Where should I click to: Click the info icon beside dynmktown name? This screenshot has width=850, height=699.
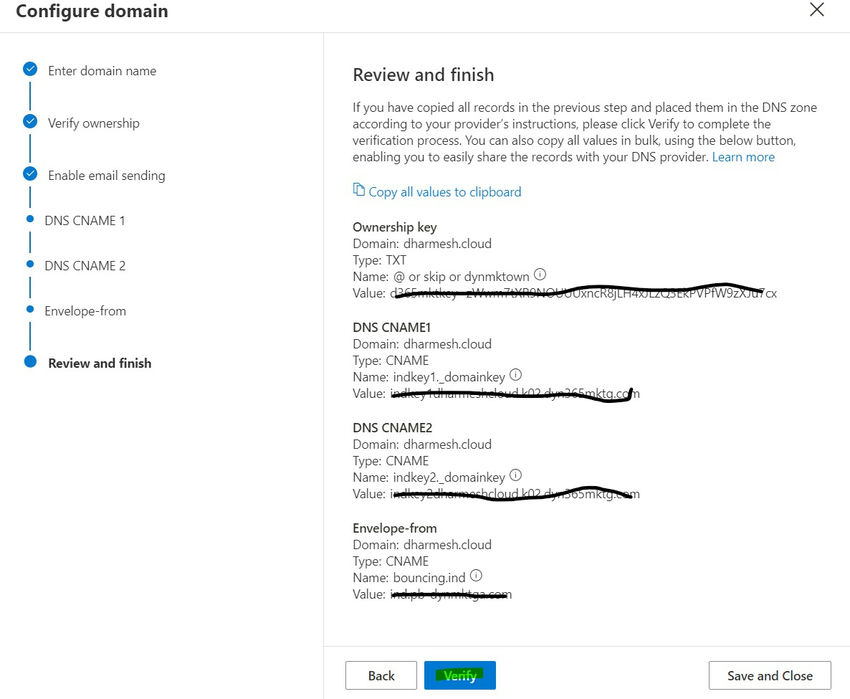[540, 275]
